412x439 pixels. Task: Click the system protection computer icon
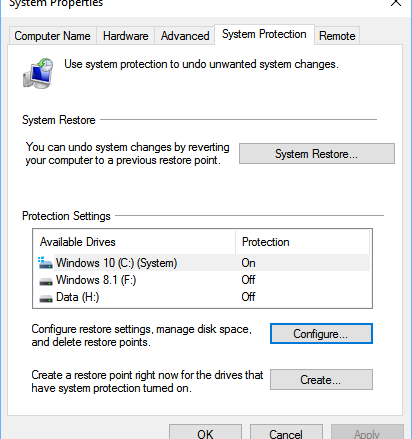pos(38,73)
